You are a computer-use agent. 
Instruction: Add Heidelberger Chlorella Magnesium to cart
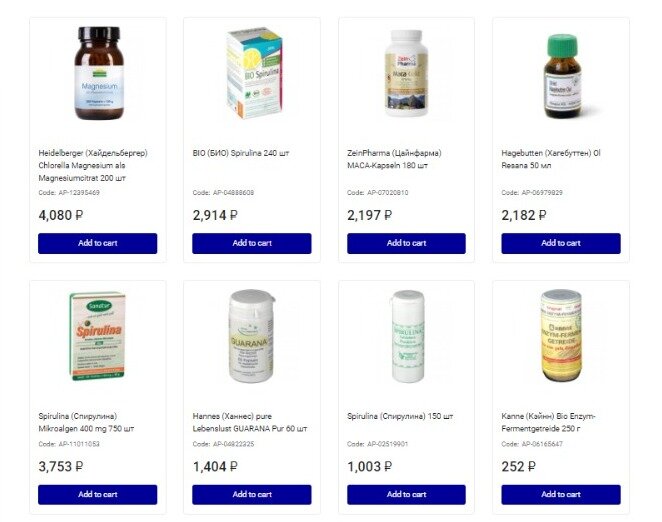[98, 243]
